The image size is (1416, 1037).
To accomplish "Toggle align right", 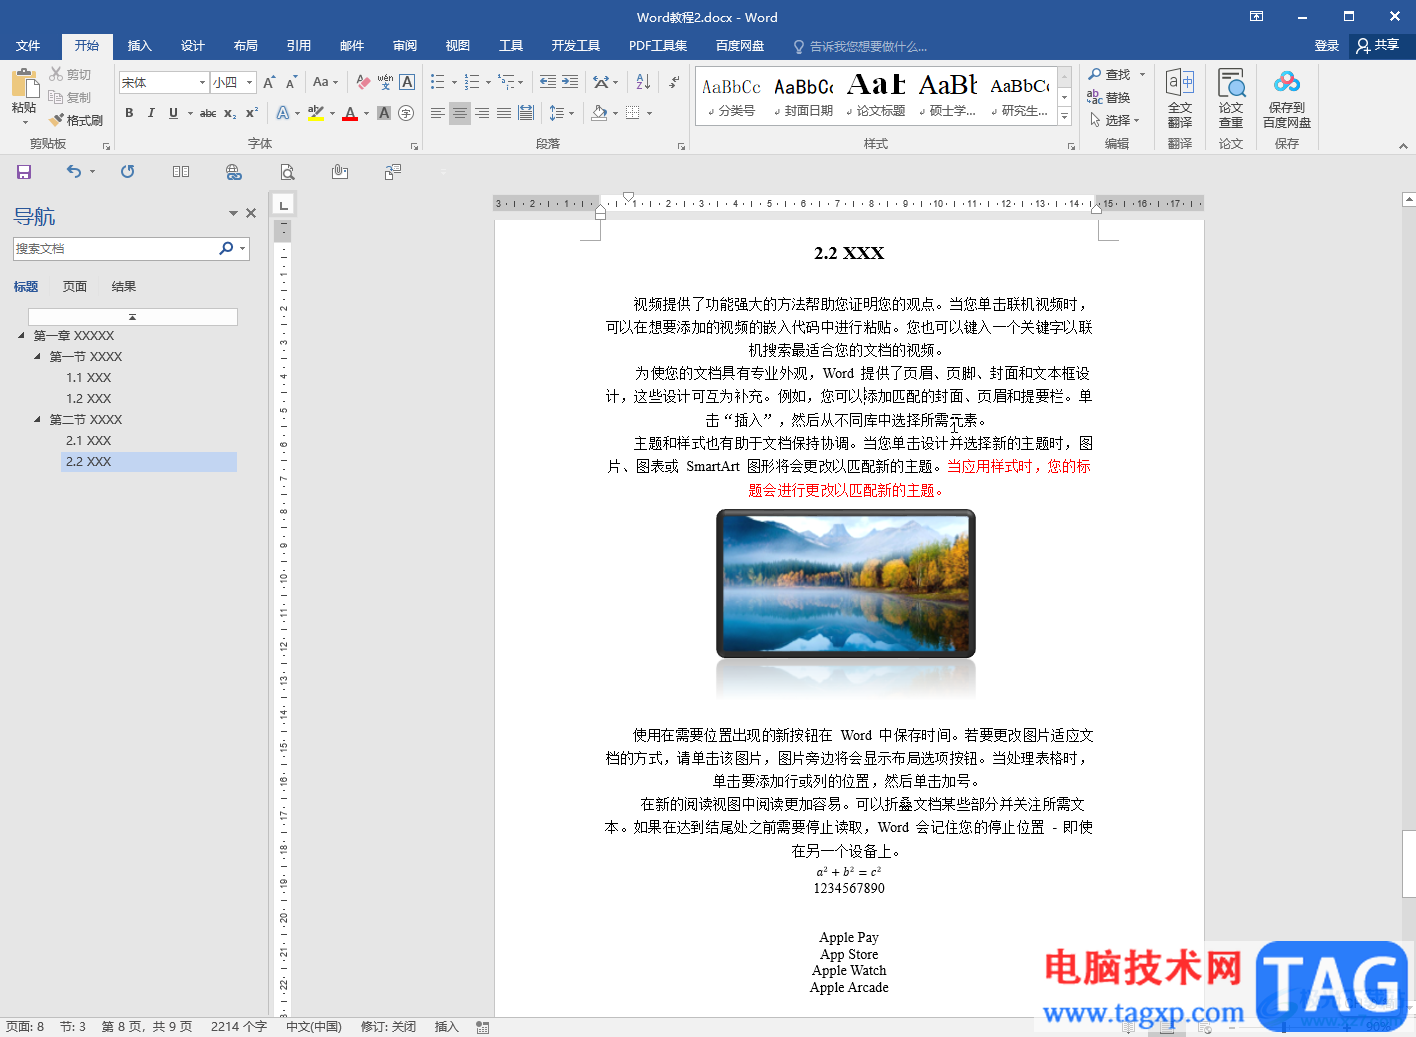I will 482,113.
